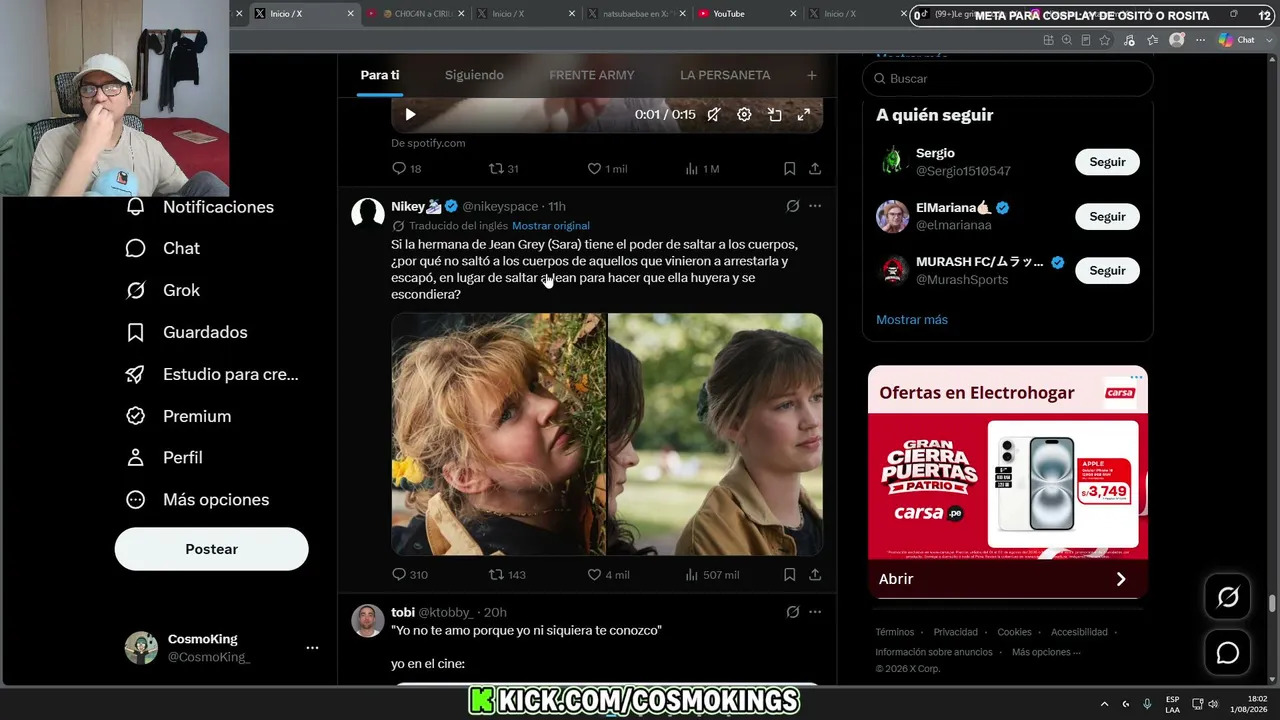1280x720 pixels.
Task: Ask Grok about tobi's post
Action: [793, 612]
